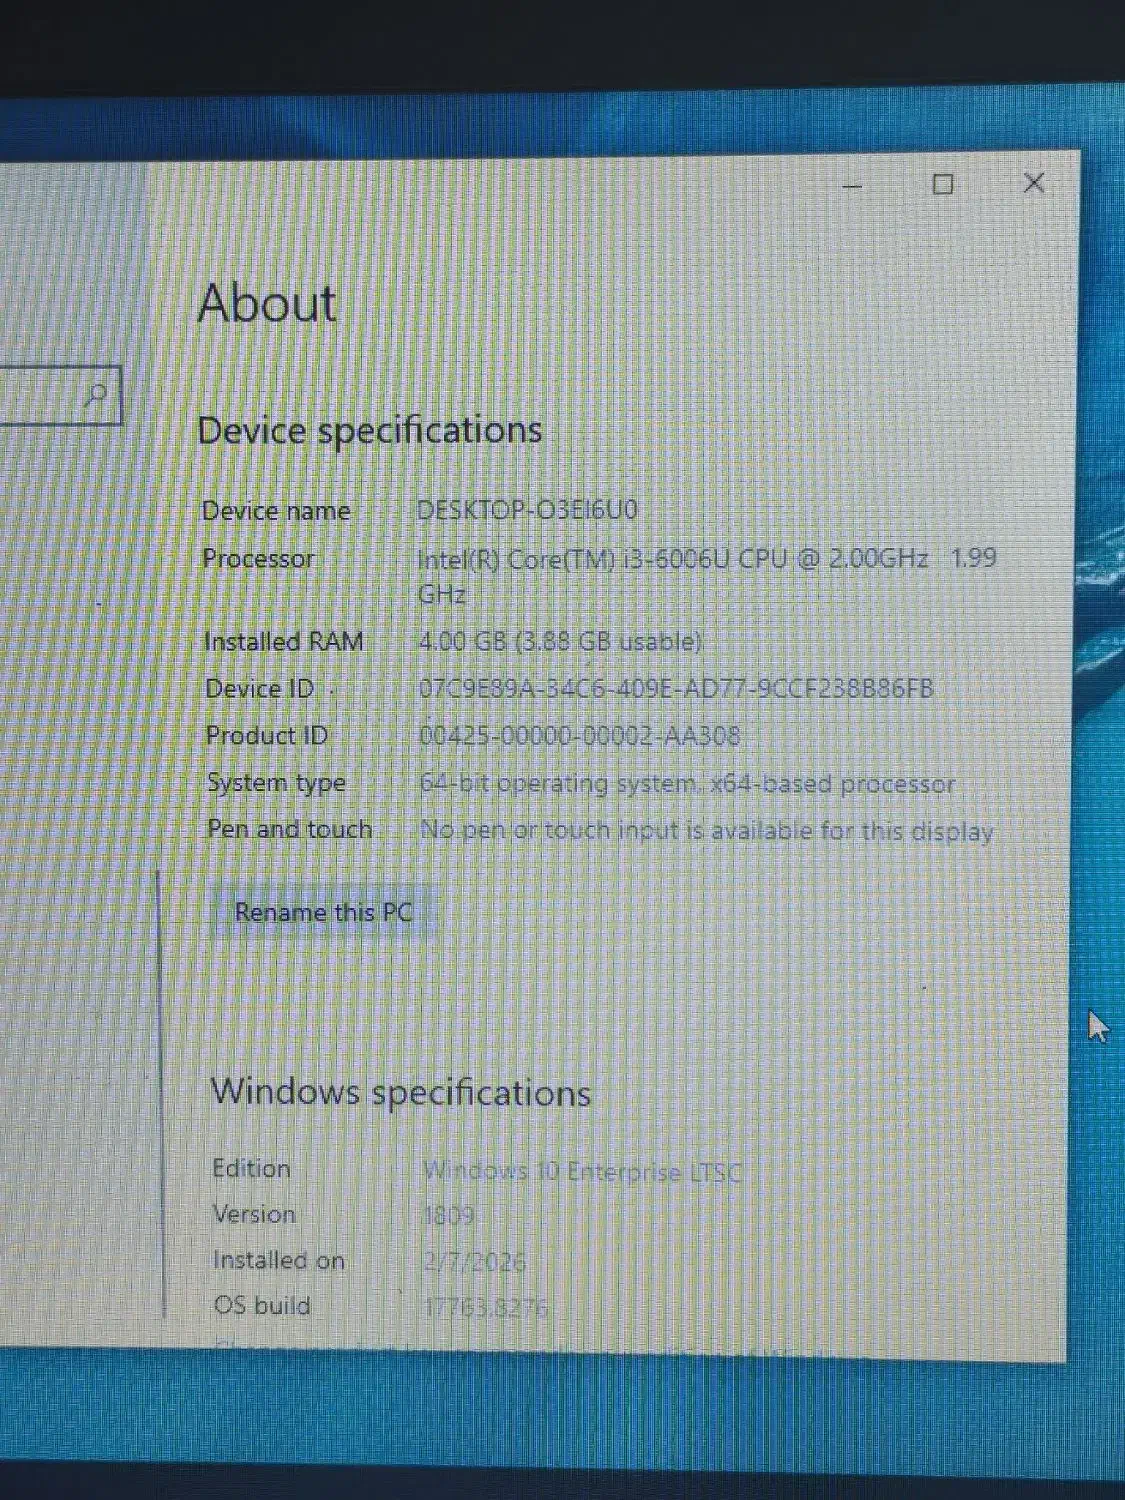Click the Windows specifications section header

click(x=401, y=1092)
